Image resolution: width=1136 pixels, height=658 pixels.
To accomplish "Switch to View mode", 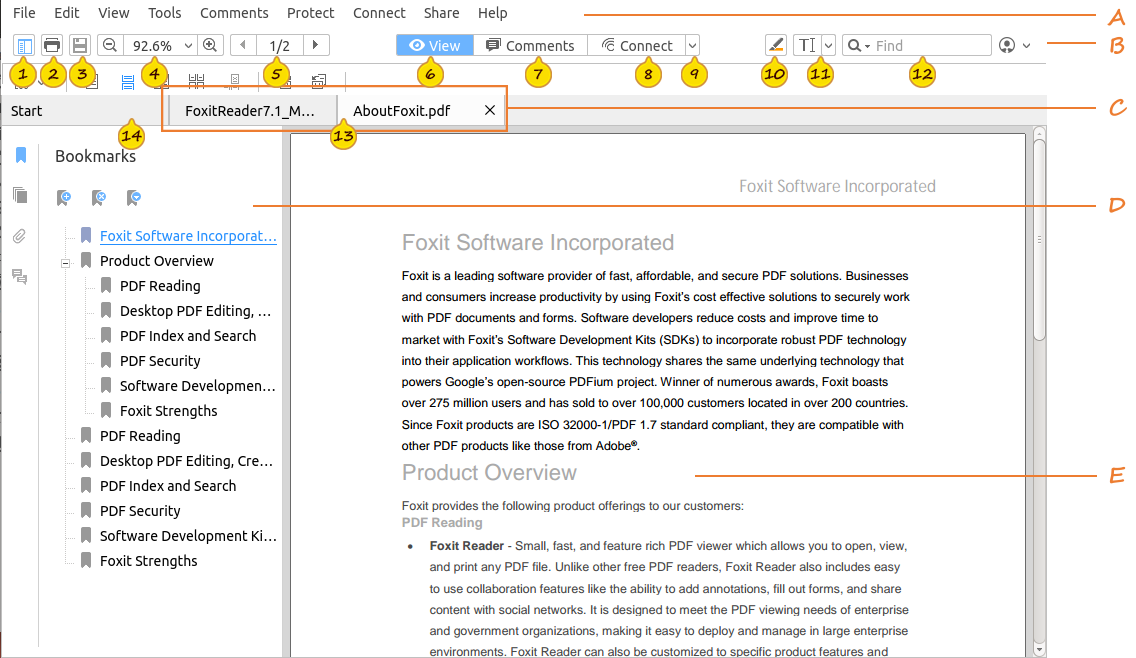I will pyautogui.click(x=435, y=46).
